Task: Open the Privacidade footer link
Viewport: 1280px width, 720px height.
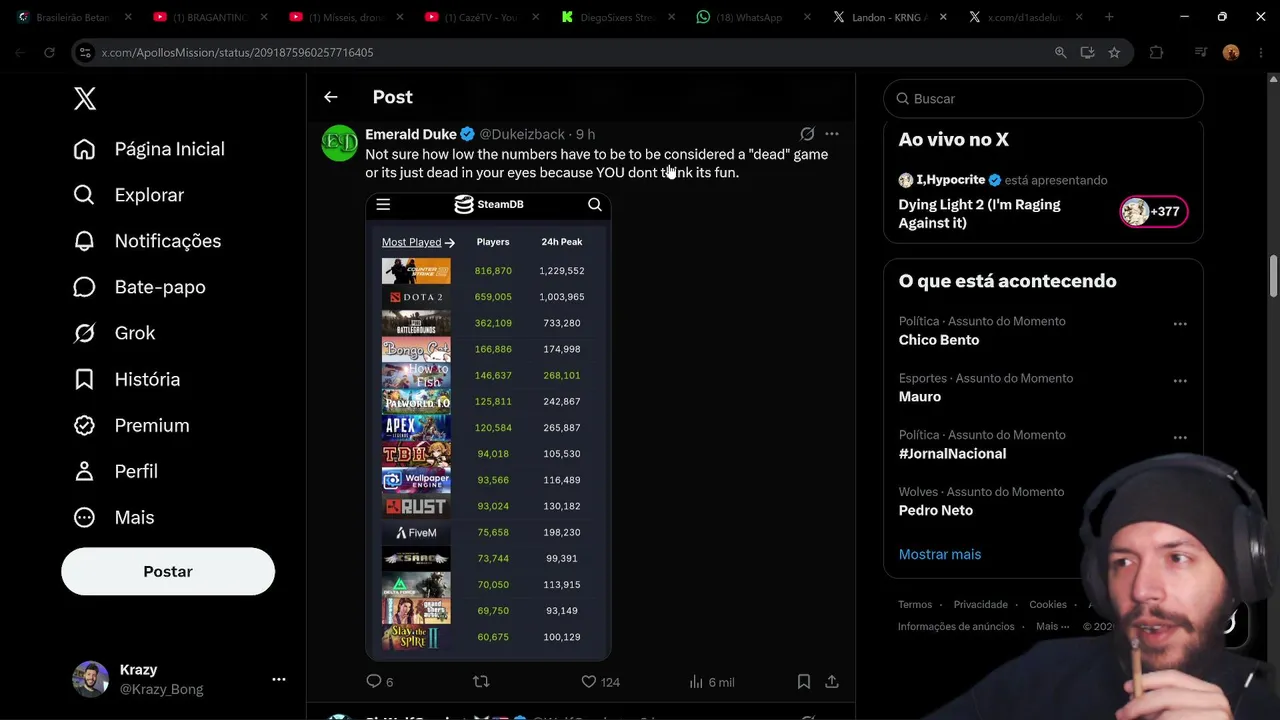Action: [981, 604]
